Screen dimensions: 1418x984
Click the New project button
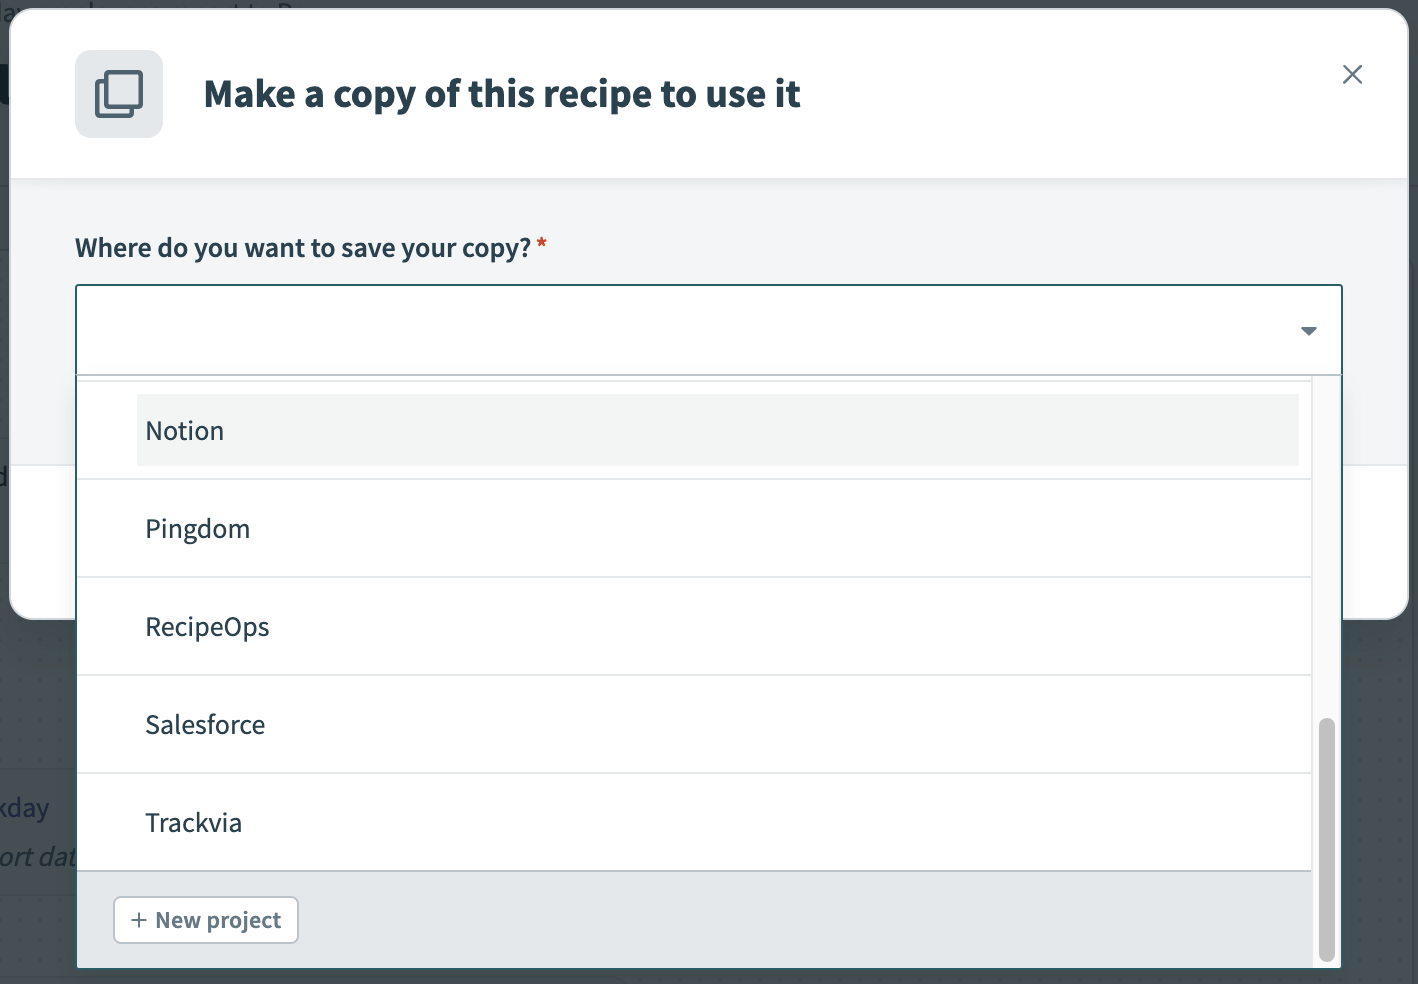205,919
